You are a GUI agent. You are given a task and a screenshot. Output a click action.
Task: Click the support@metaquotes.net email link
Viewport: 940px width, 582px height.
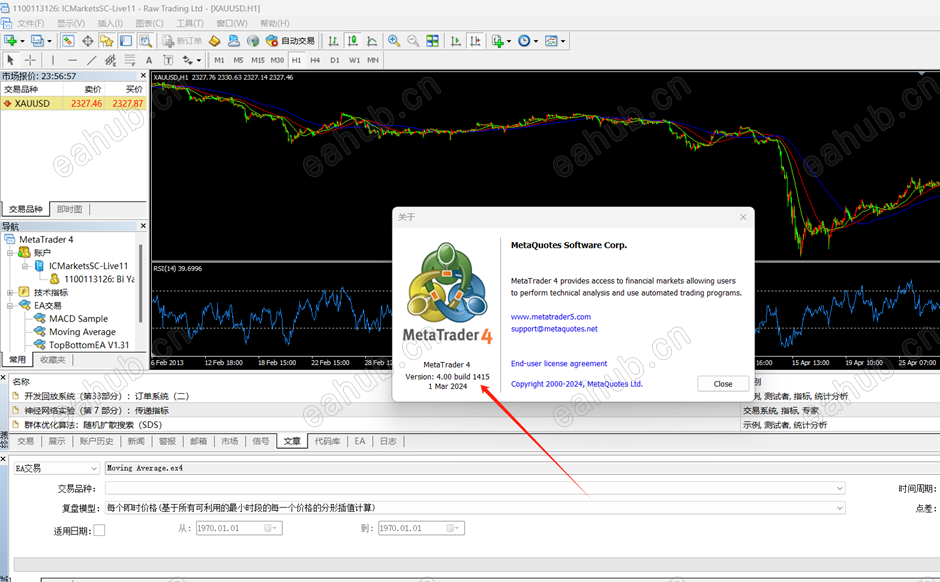(x=554, y=329)
